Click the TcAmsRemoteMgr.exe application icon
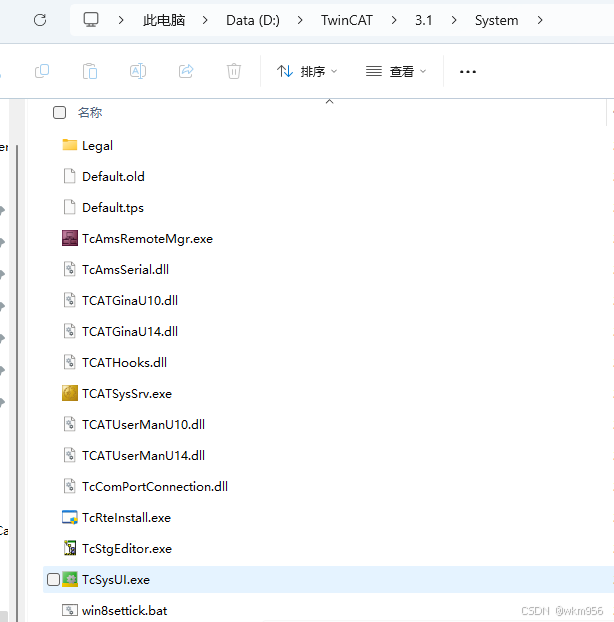This screenshot has width=614, height=622. tap(70, 238)
